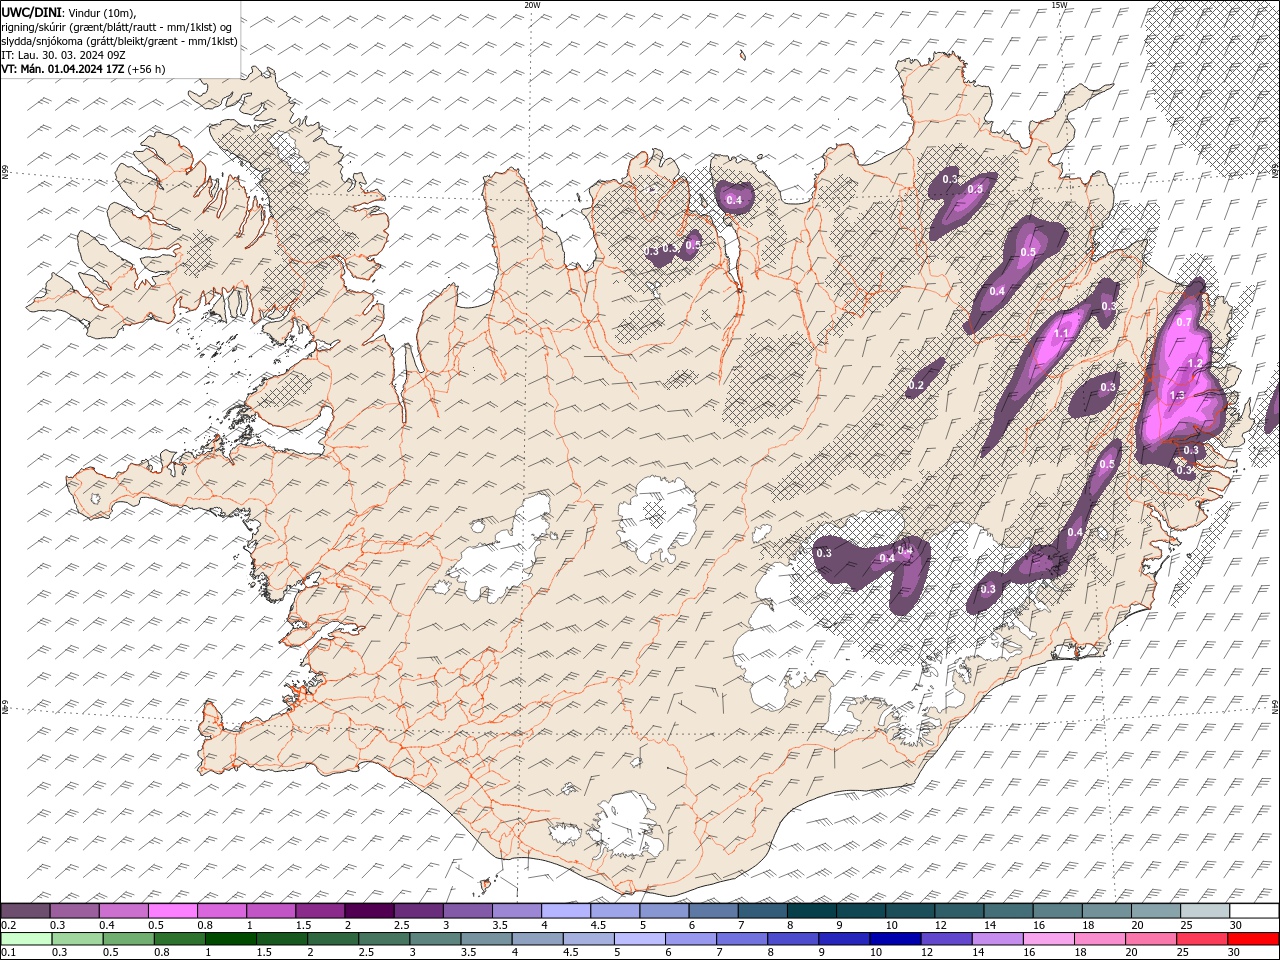This screenshot has width=1280, height=960.
Task: Click the '0.2' precipitation value on the map
Action: pos(916,385)
